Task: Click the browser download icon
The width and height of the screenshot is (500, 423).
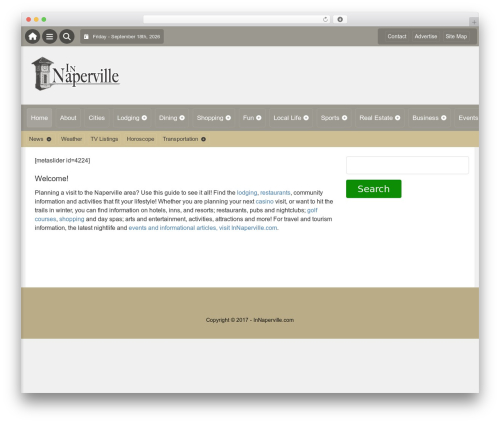Action: click(340, 19)
